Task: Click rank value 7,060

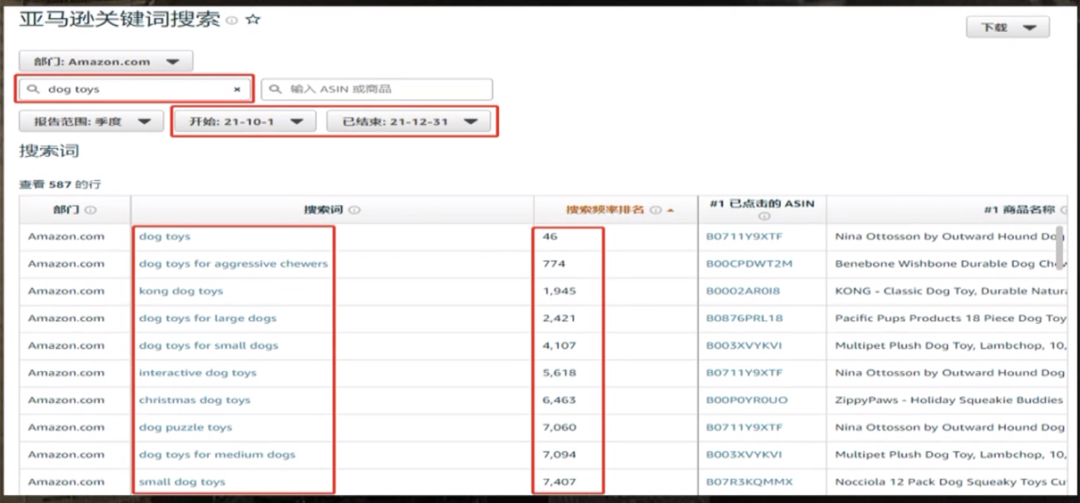Action: click(559, 427)
